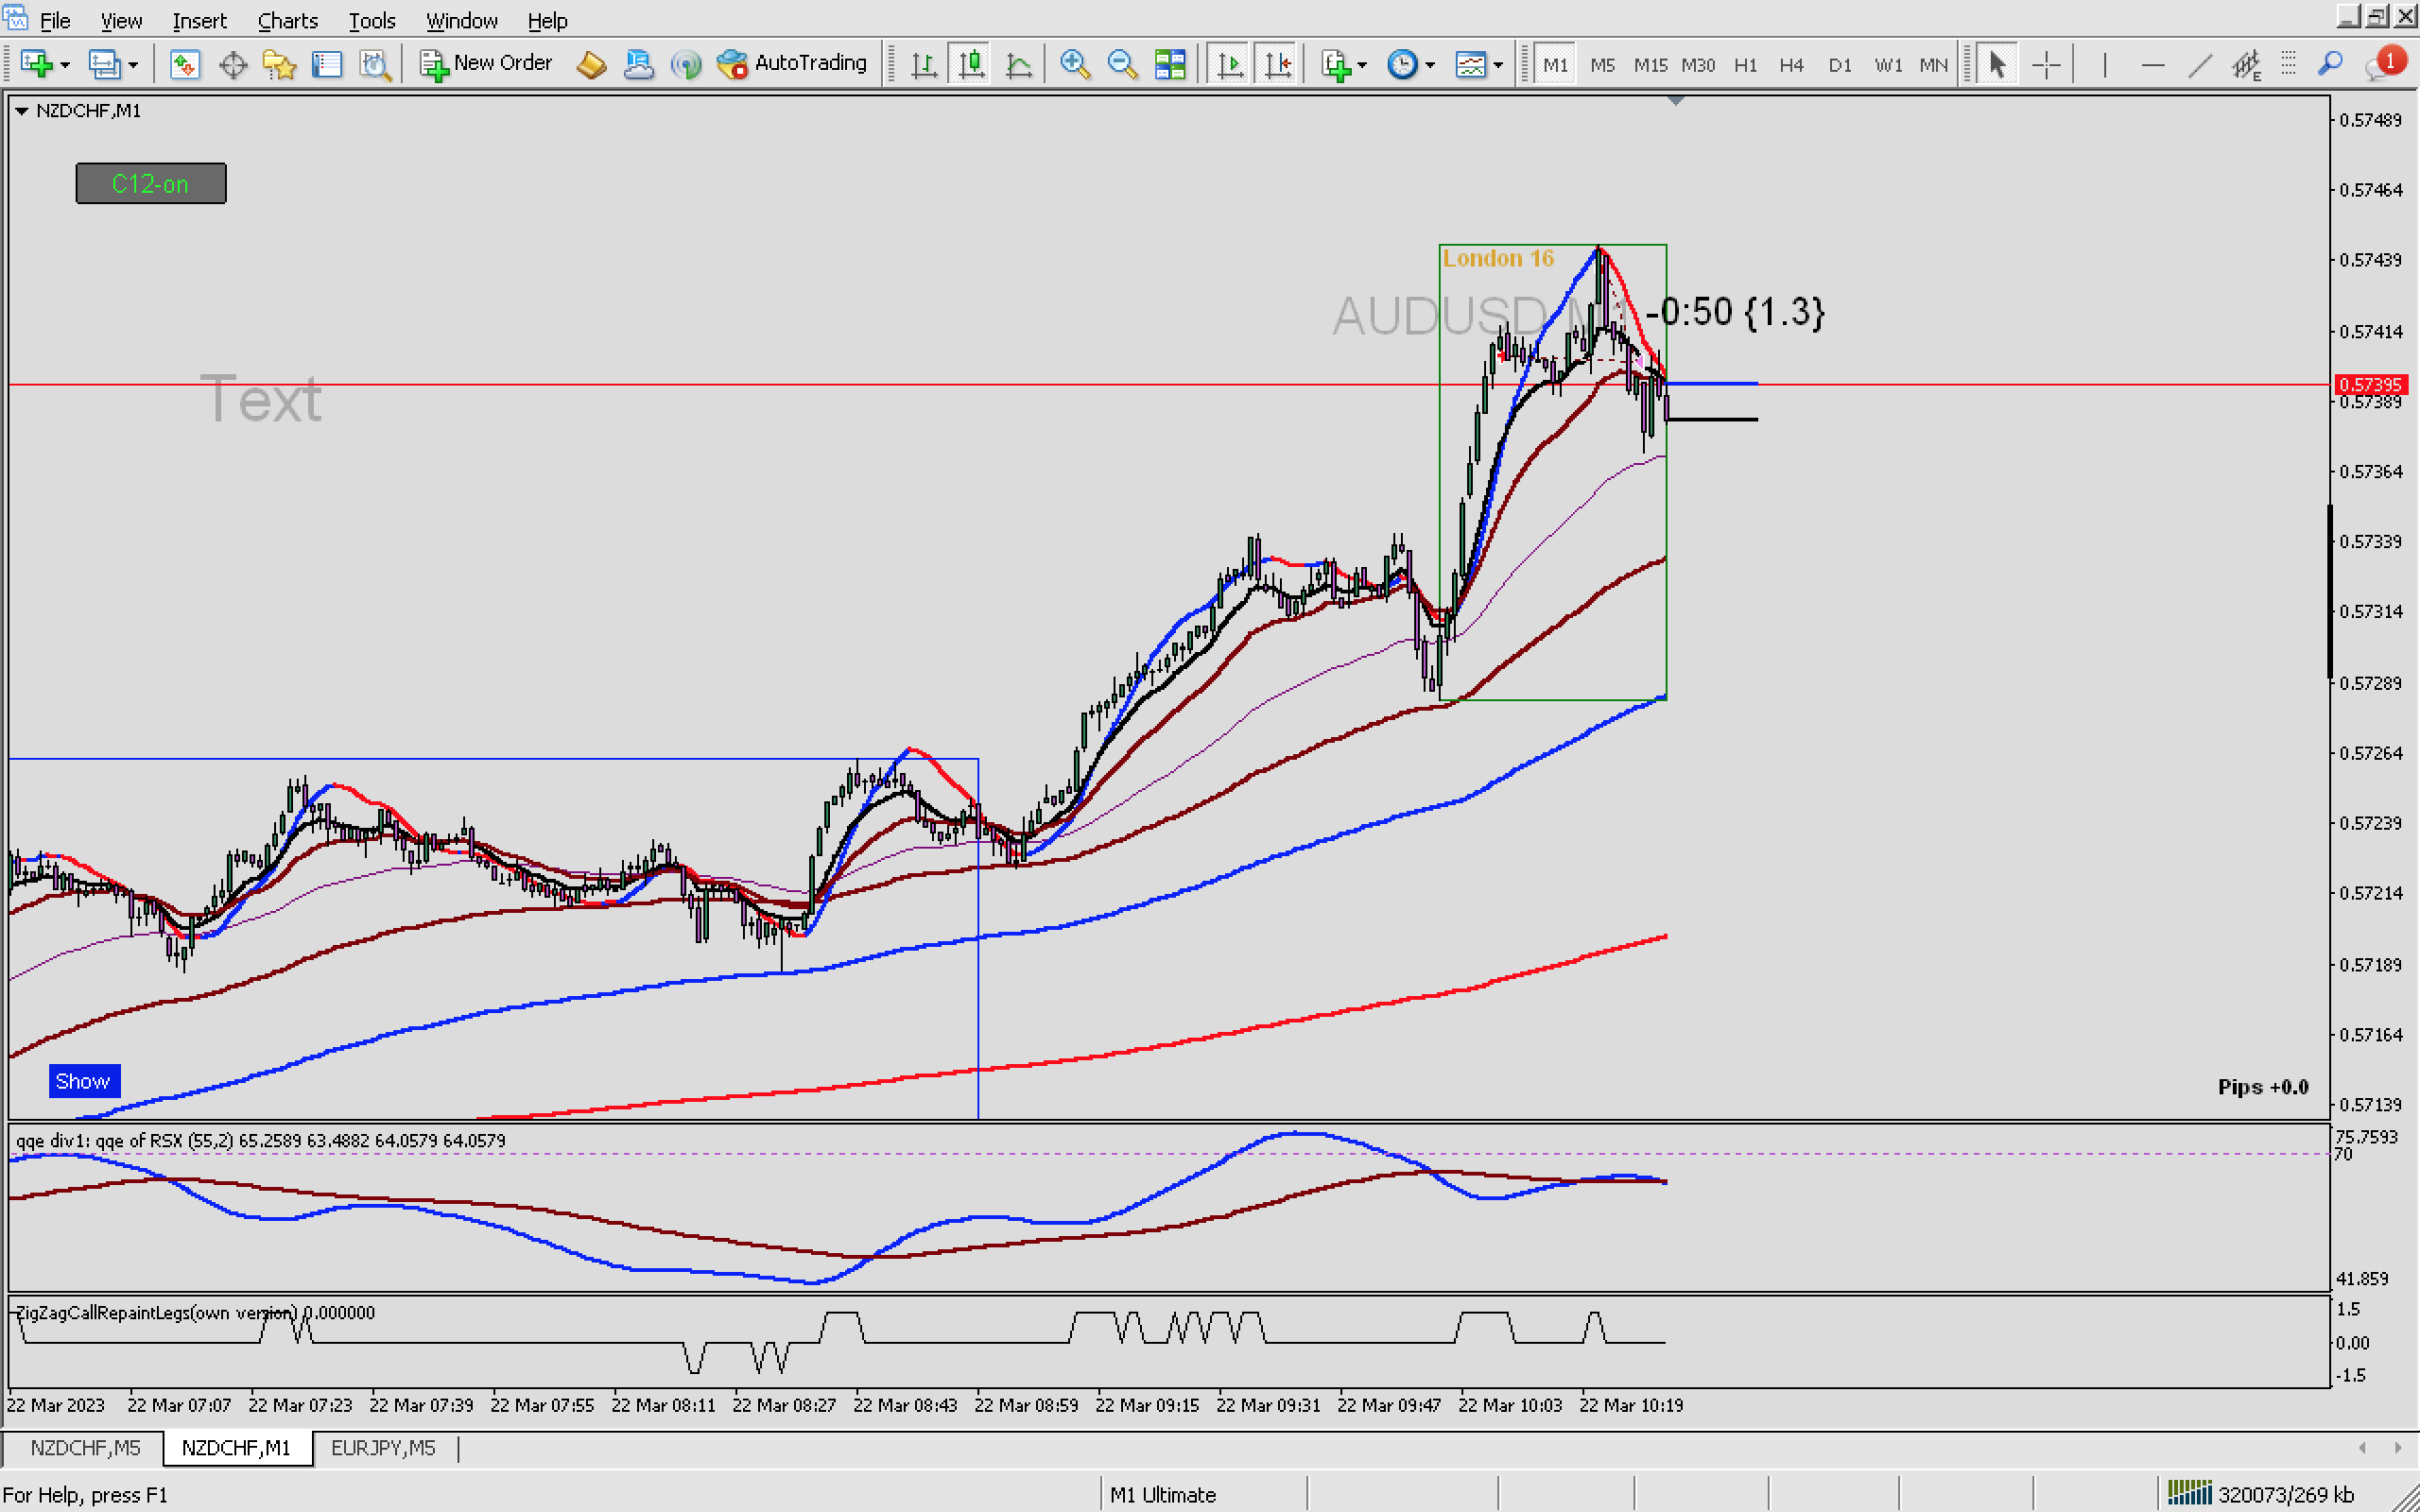The image size is (2420, 1512).
Task: Toggle chart auto scroll
Action: pos(1230,65)
